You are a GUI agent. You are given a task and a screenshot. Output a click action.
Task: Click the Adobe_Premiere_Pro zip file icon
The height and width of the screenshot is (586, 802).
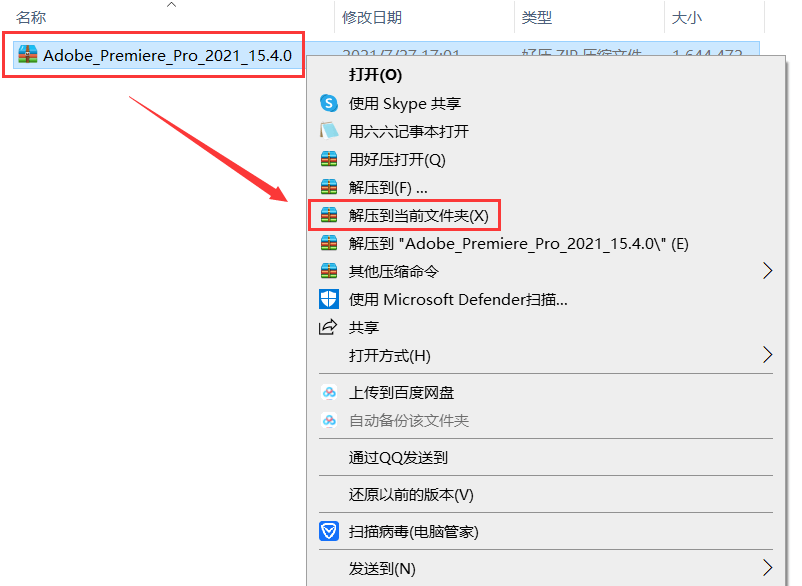(x=28, y=55)
